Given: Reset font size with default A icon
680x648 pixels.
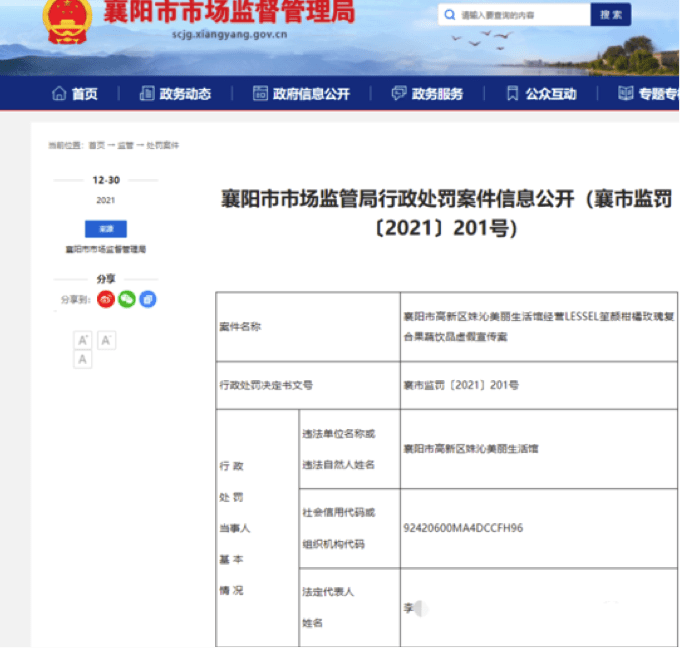Looking at the screenshot, I should coord(84,359).
